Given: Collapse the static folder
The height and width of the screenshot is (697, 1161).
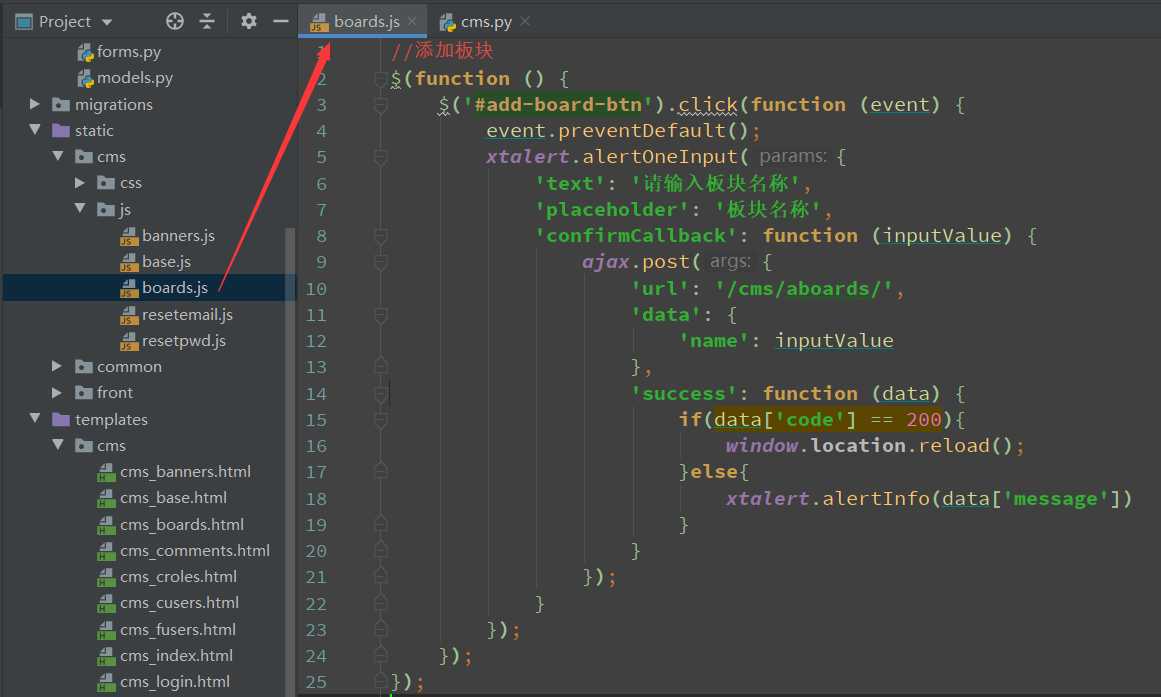Looking at the screenshot, I should pos(34,130).
